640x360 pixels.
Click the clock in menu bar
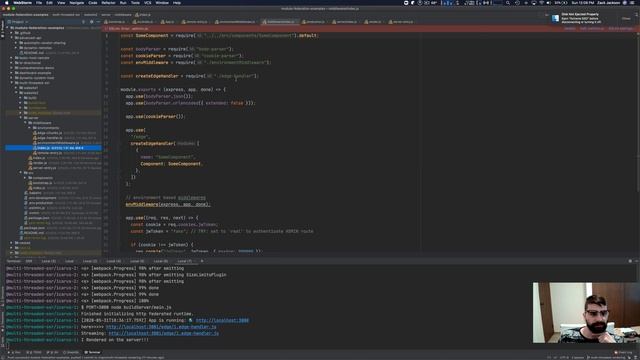point(582,2)
